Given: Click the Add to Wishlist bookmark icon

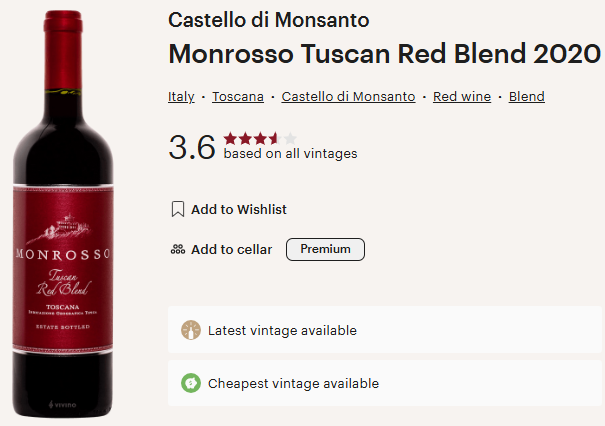Looking at the screenshot, I should (x=177, y=209).
